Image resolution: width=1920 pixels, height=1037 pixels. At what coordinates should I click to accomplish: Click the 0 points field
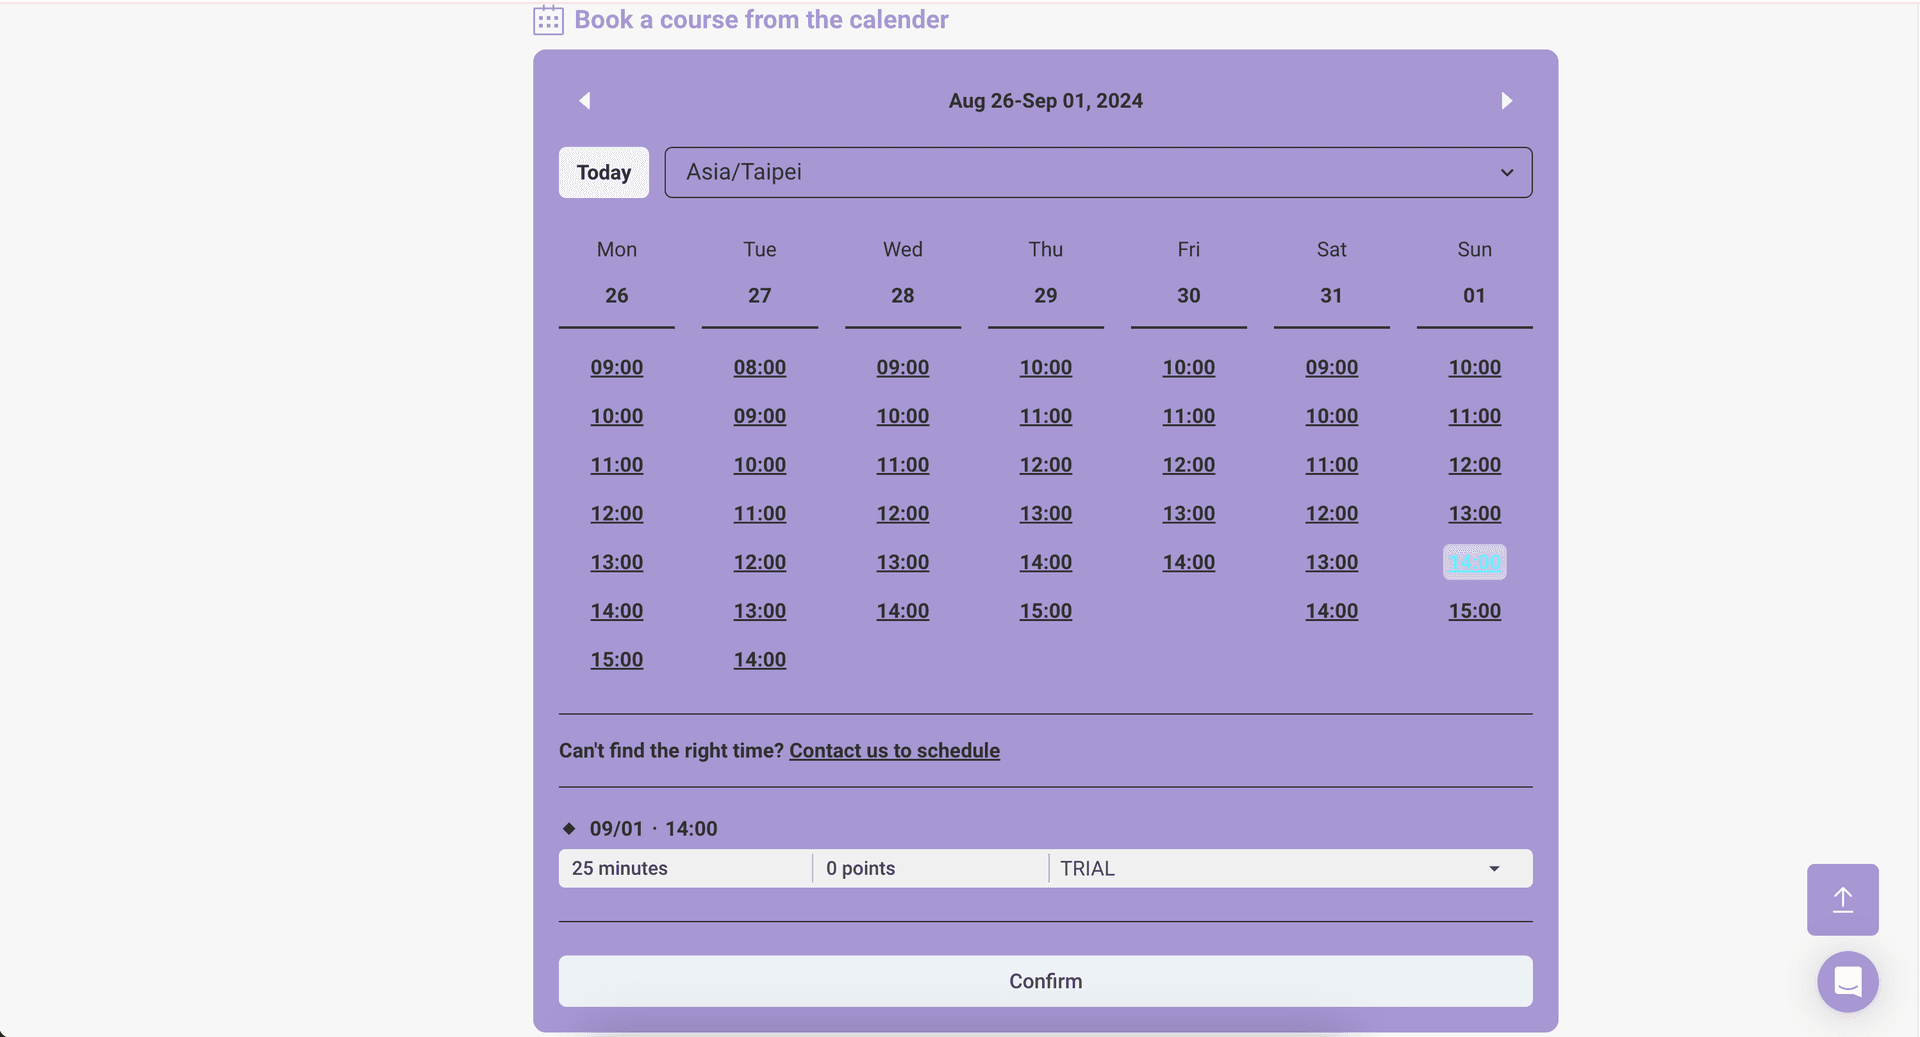tap(930, 868)
